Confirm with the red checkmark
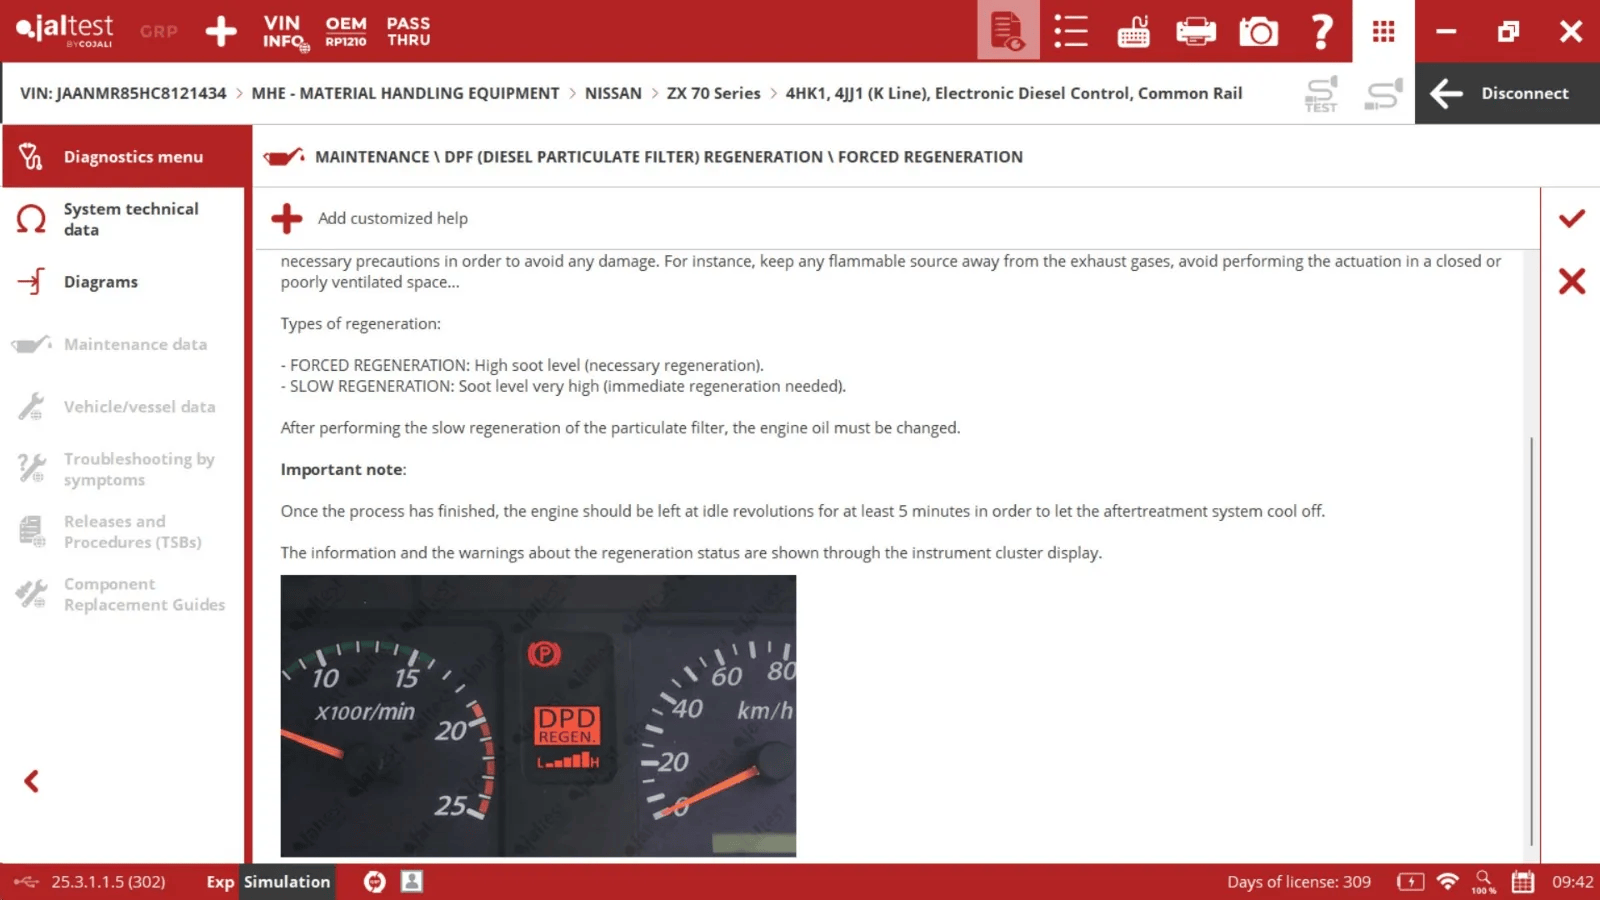Screen dimensions: 1600x900 1572,218
